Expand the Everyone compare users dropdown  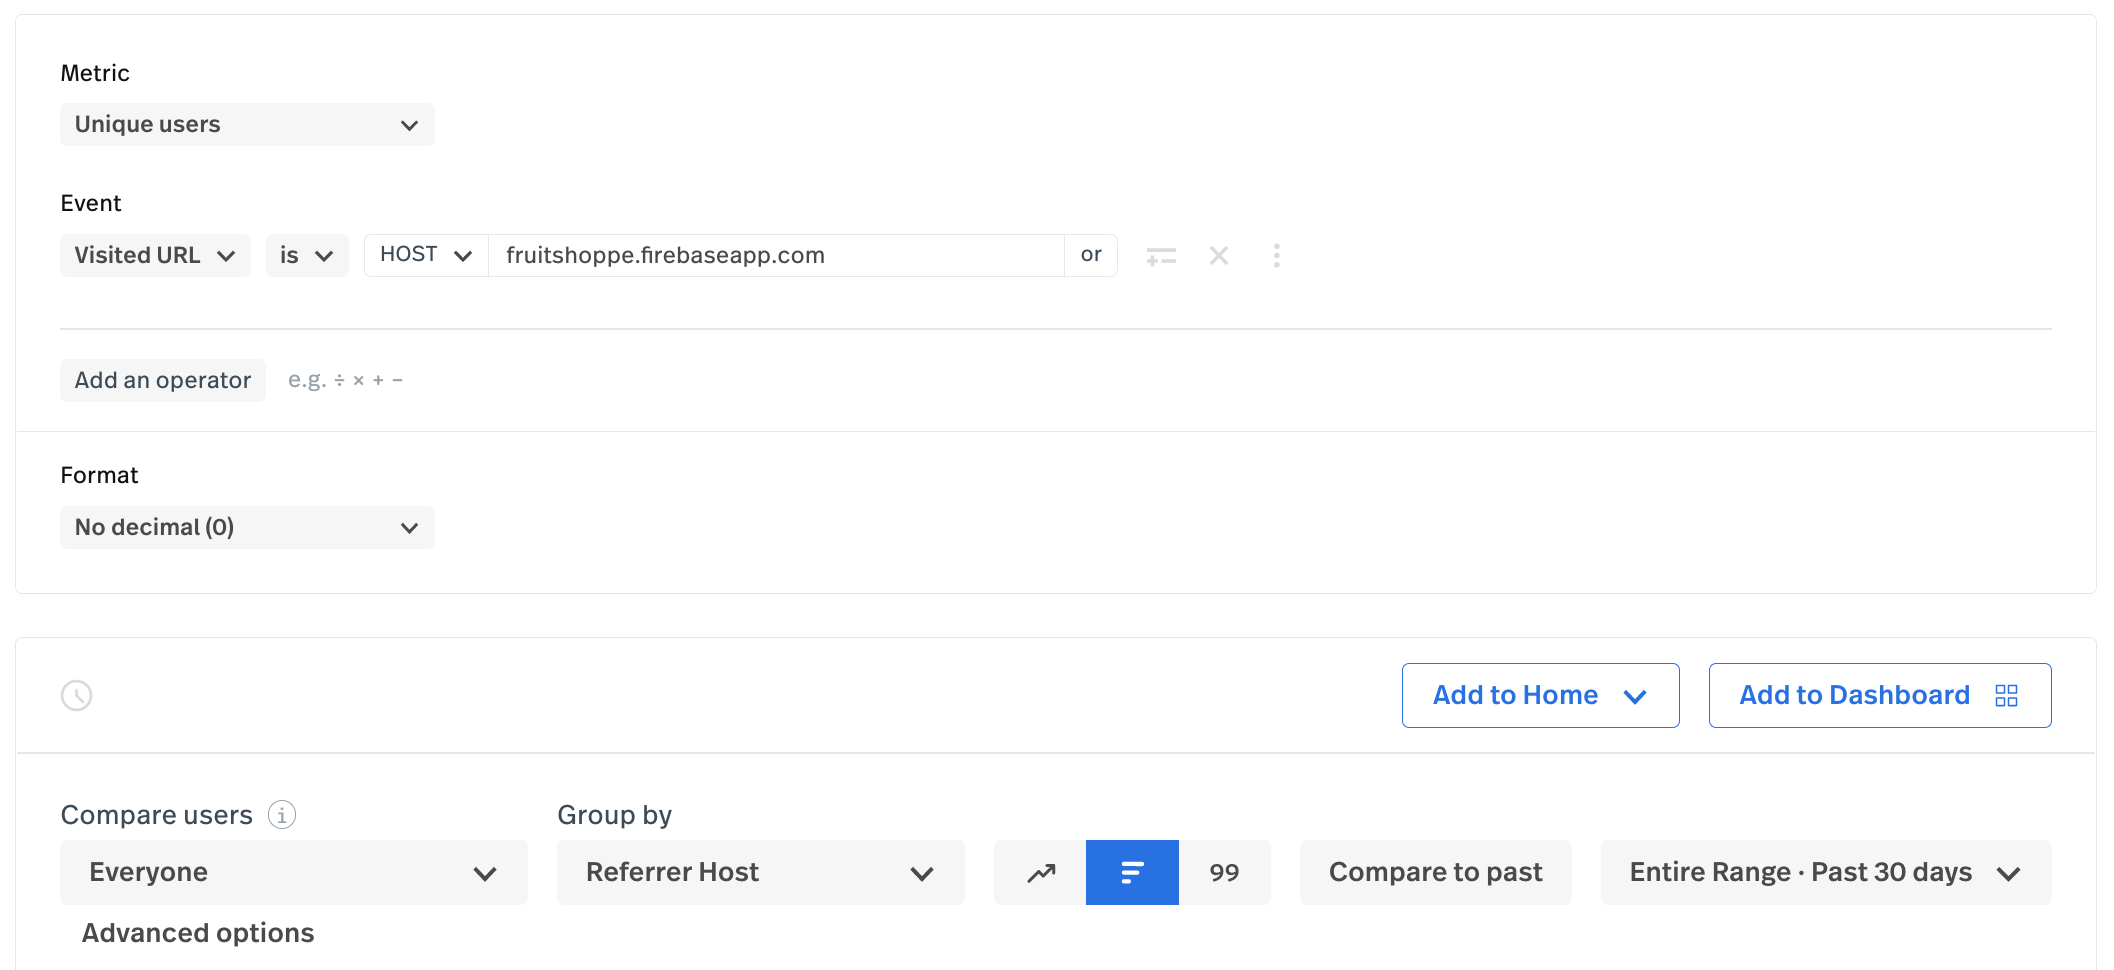[293, 873]
